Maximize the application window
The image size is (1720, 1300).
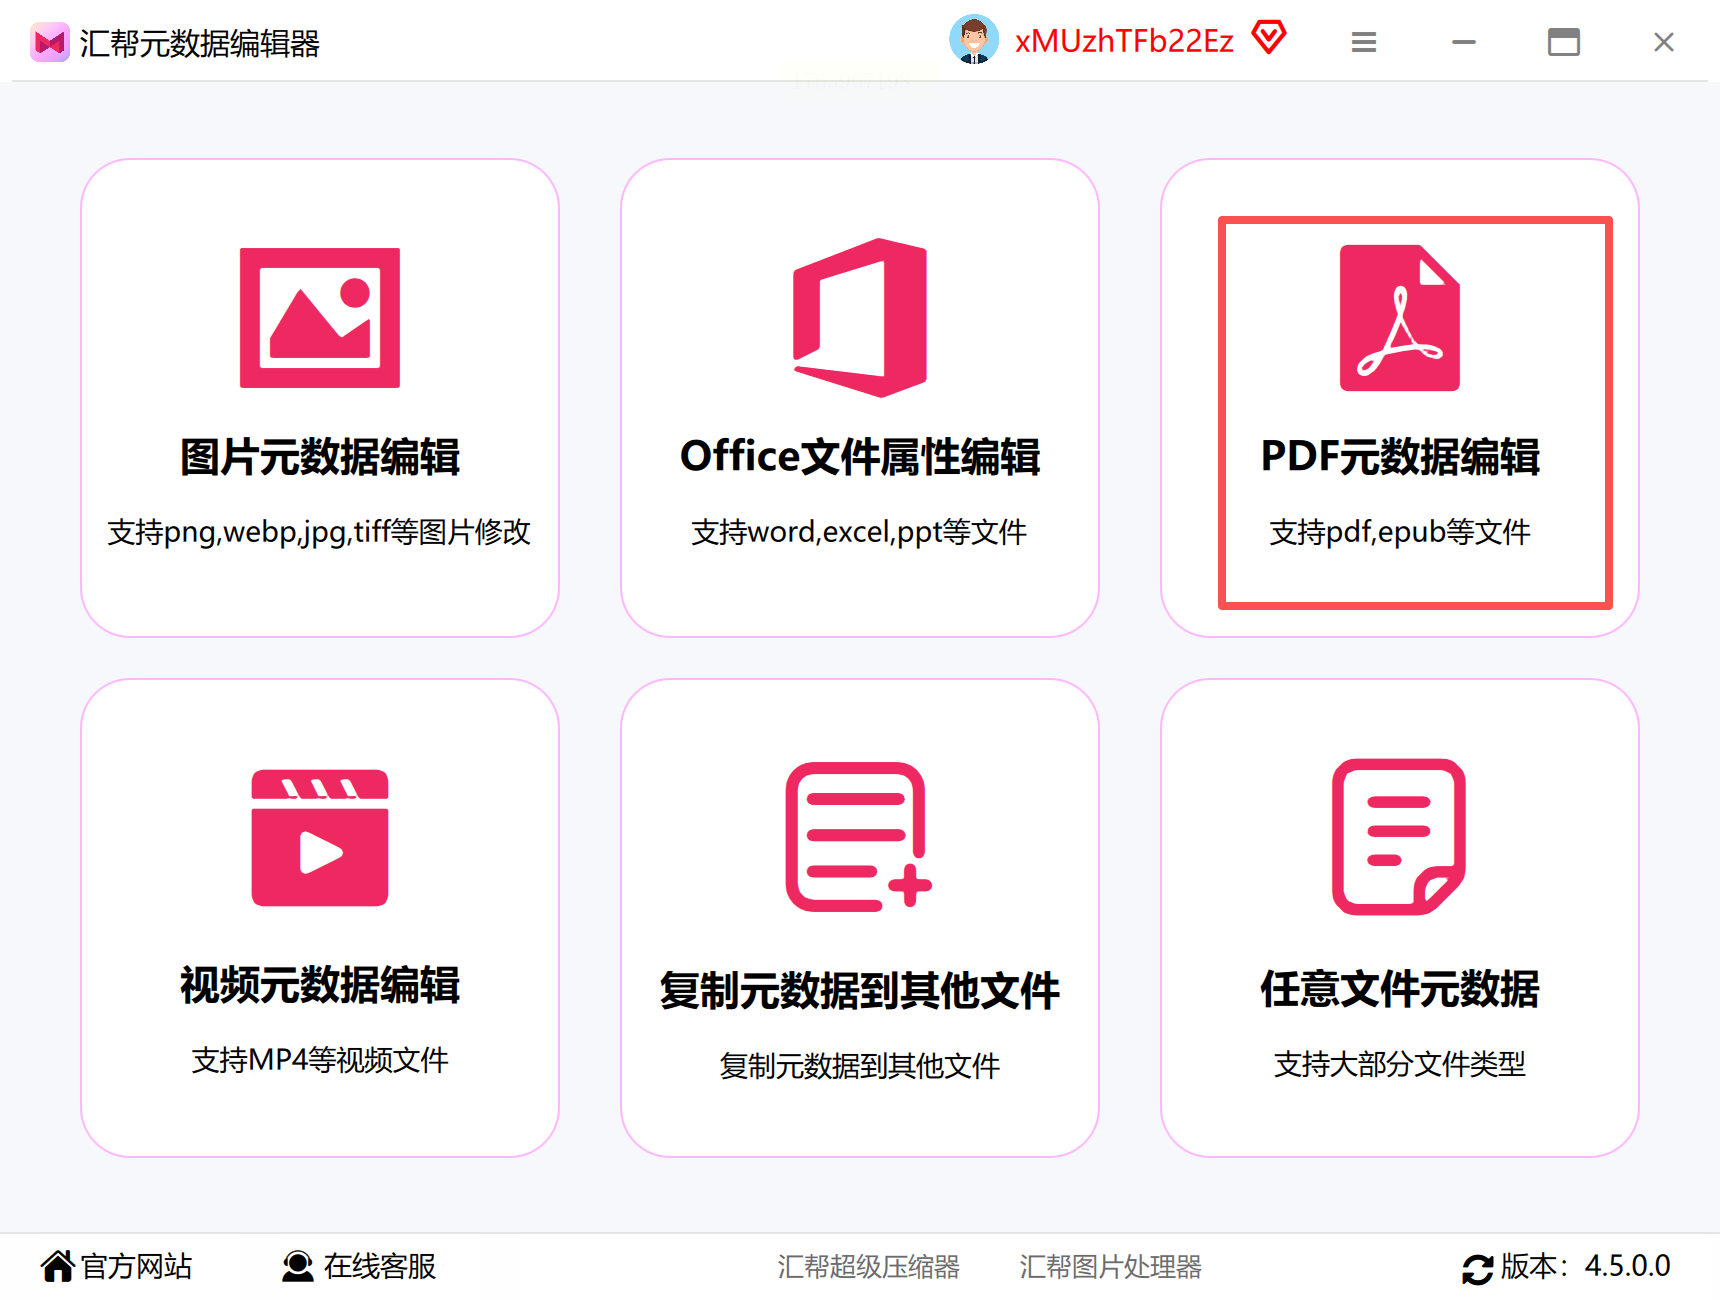pyautogui.click(x=1564, y=42)
